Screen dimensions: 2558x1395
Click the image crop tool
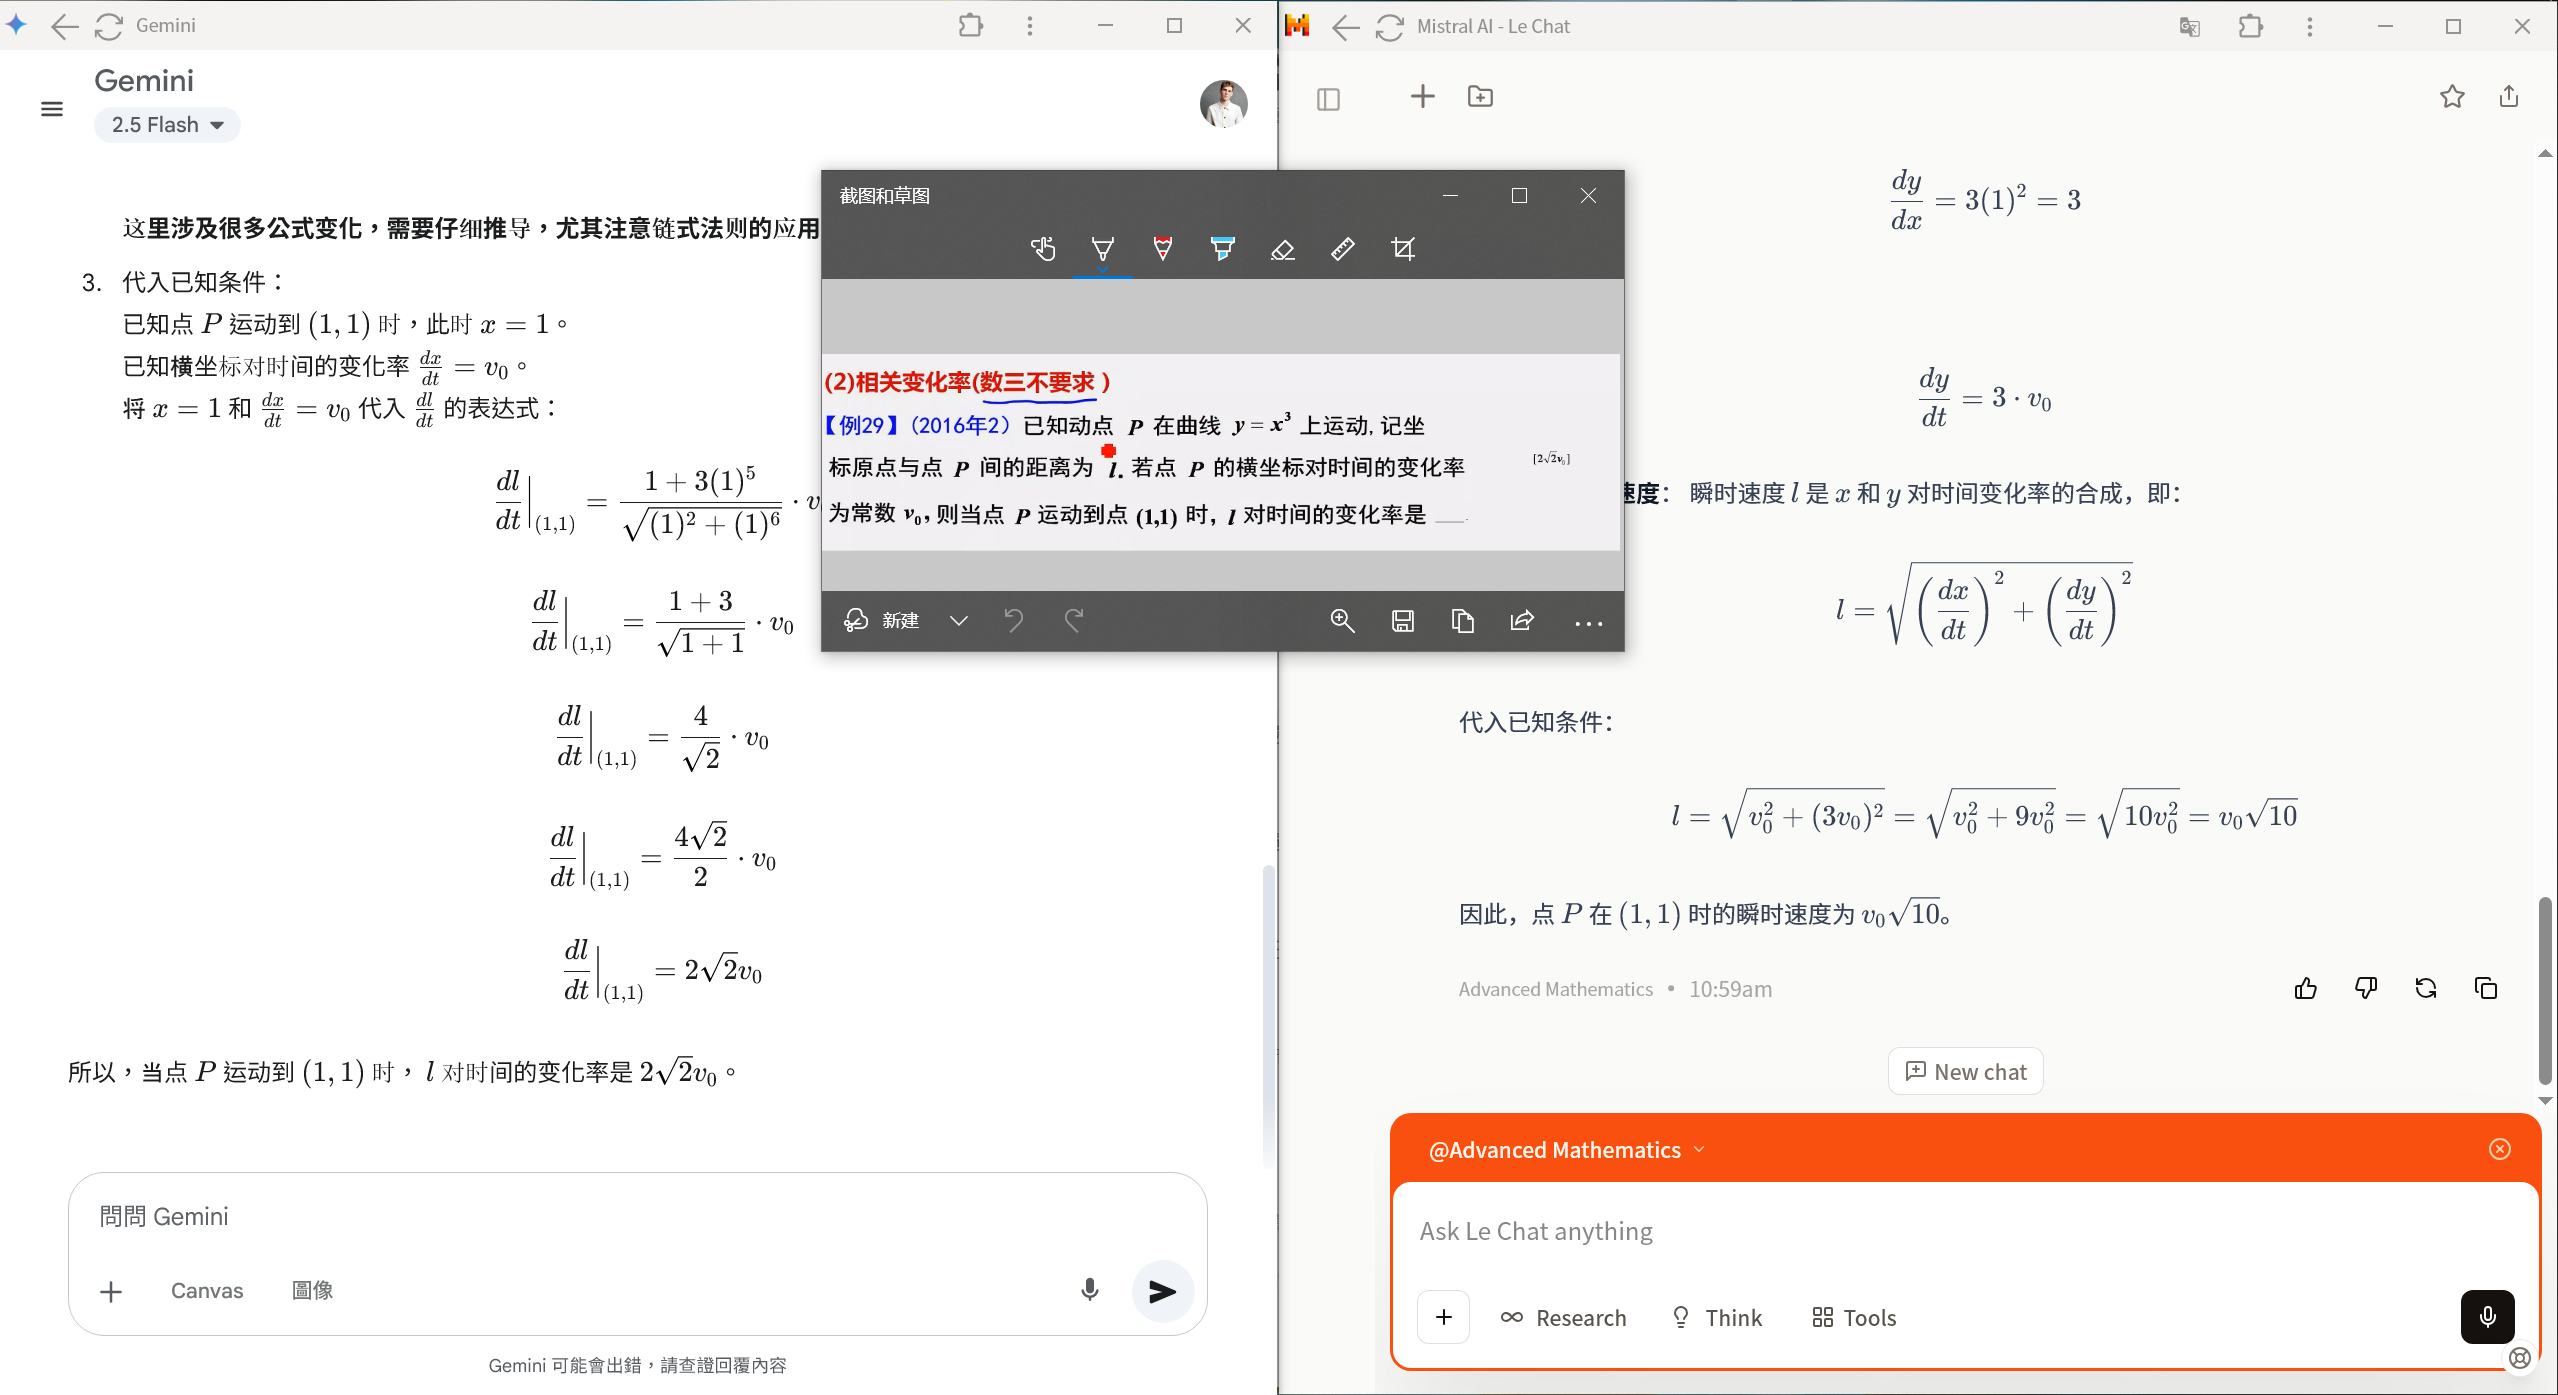(1403, 249)
